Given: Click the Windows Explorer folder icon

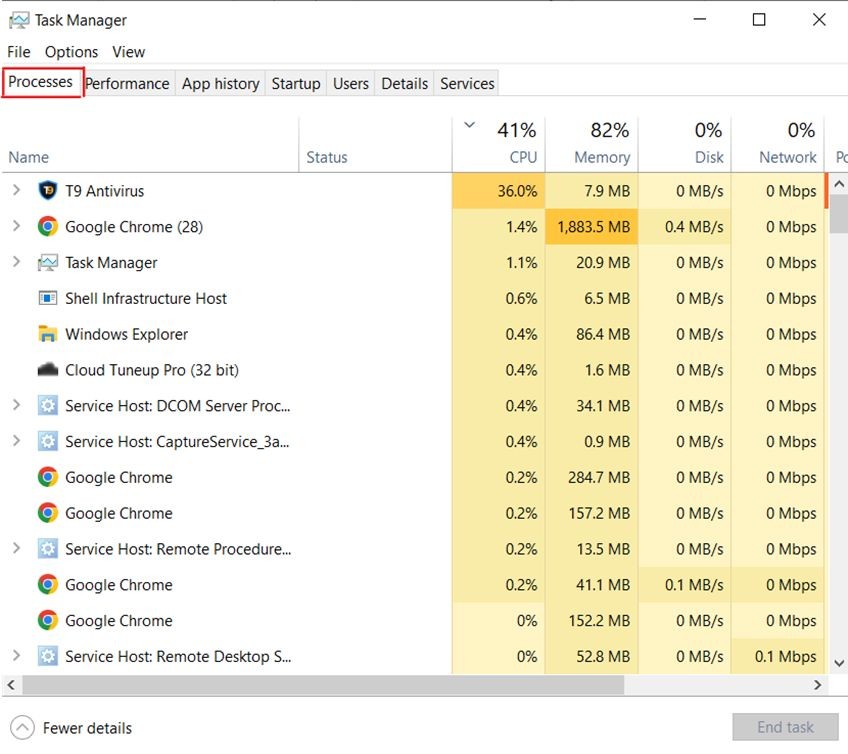Looking at the screenshot, I should pyautogui.click(x=47, y=334).
